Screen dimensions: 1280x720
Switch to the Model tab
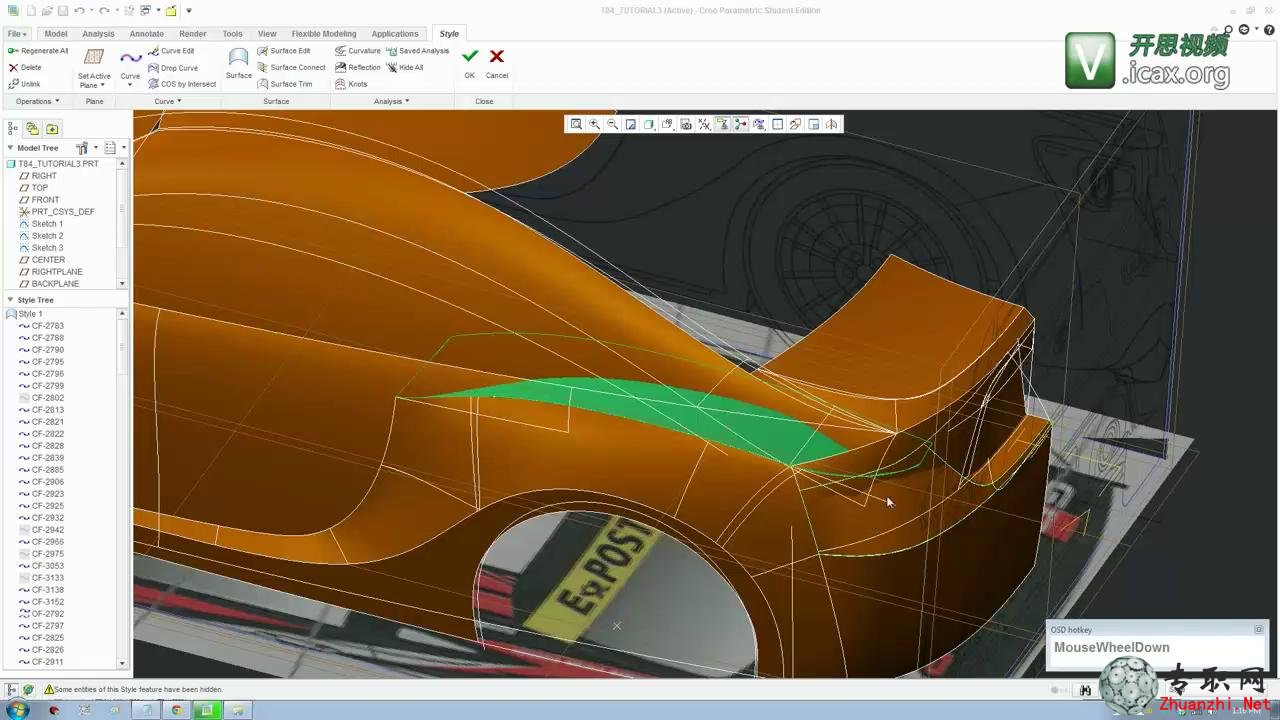56,34
